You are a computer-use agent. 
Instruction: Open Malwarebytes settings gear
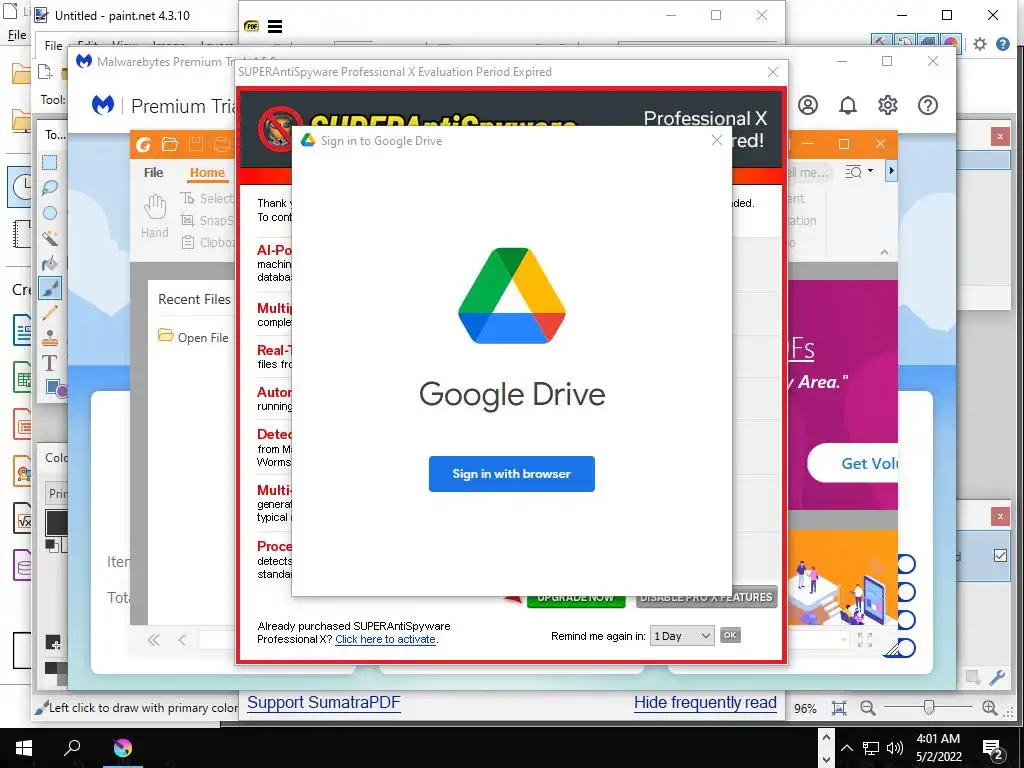pos(888,105)
